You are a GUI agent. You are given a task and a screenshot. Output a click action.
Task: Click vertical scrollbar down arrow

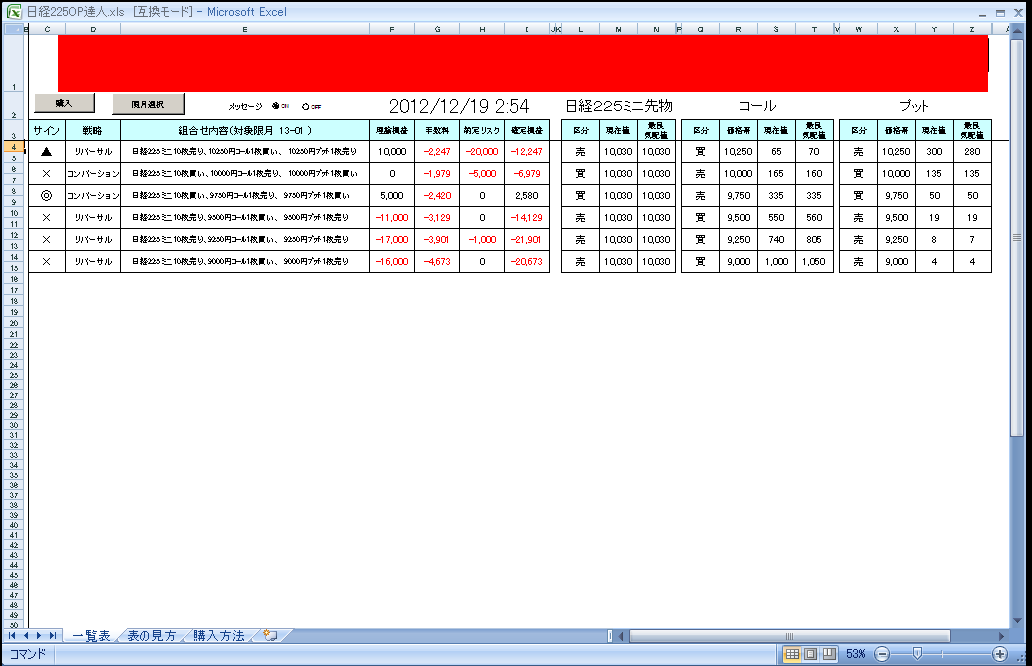point(1017,621)
